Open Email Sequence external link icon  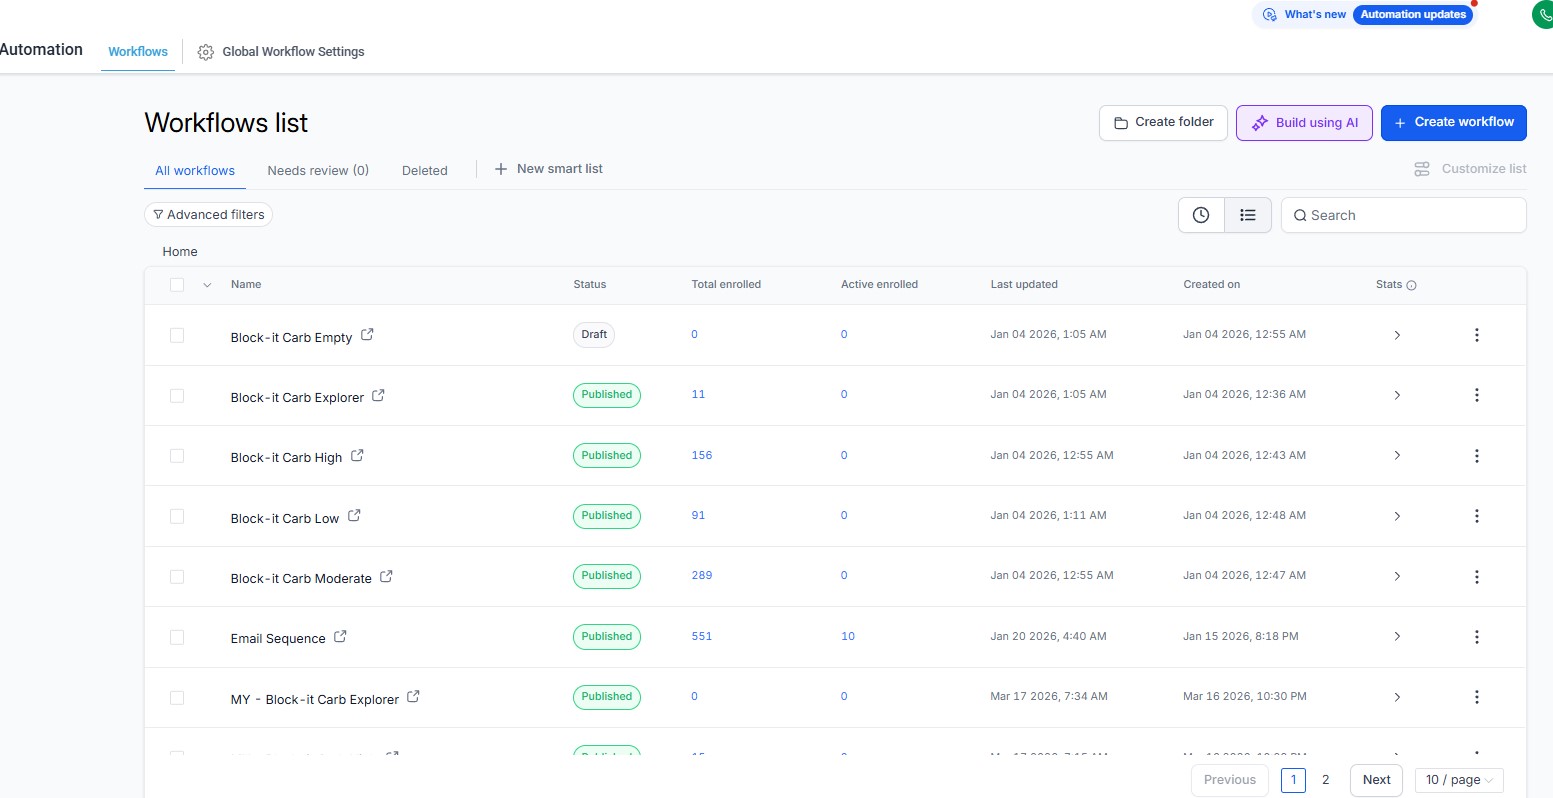pyautogui.click(x=340, y=636)
